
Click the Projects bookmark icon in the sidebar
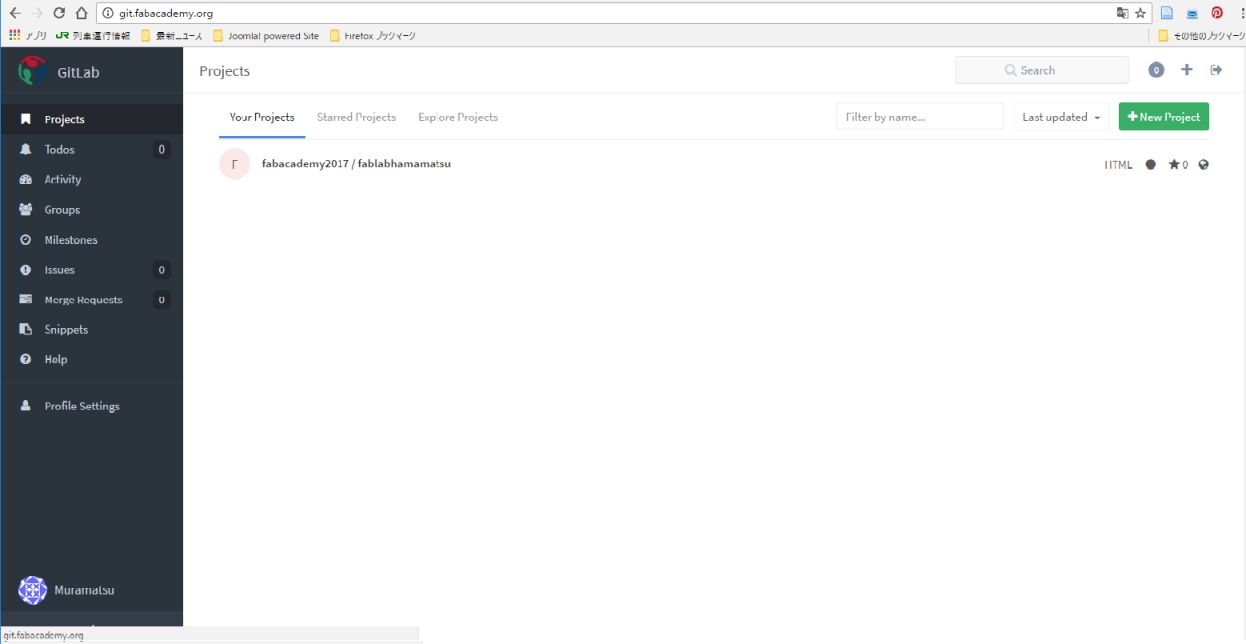[x=26, y=119]
